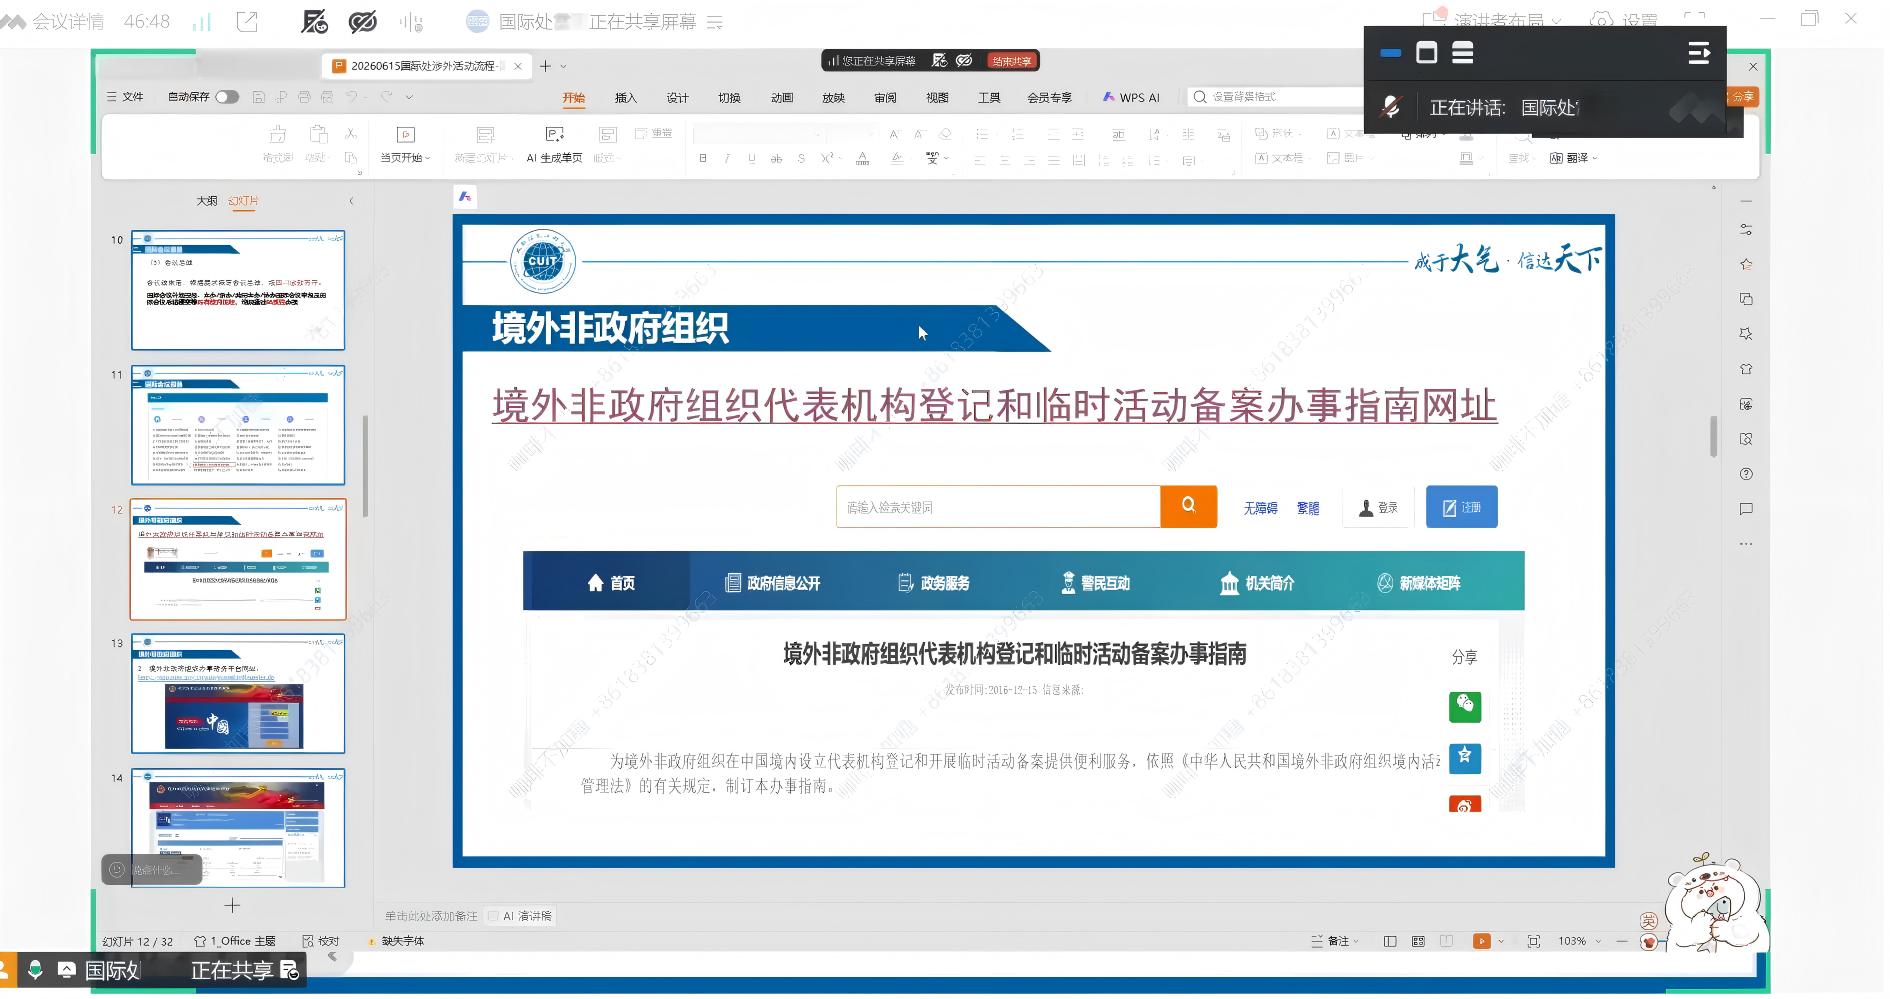
Task: Click the blue 注册 register button
Action: pos(1461,507)
